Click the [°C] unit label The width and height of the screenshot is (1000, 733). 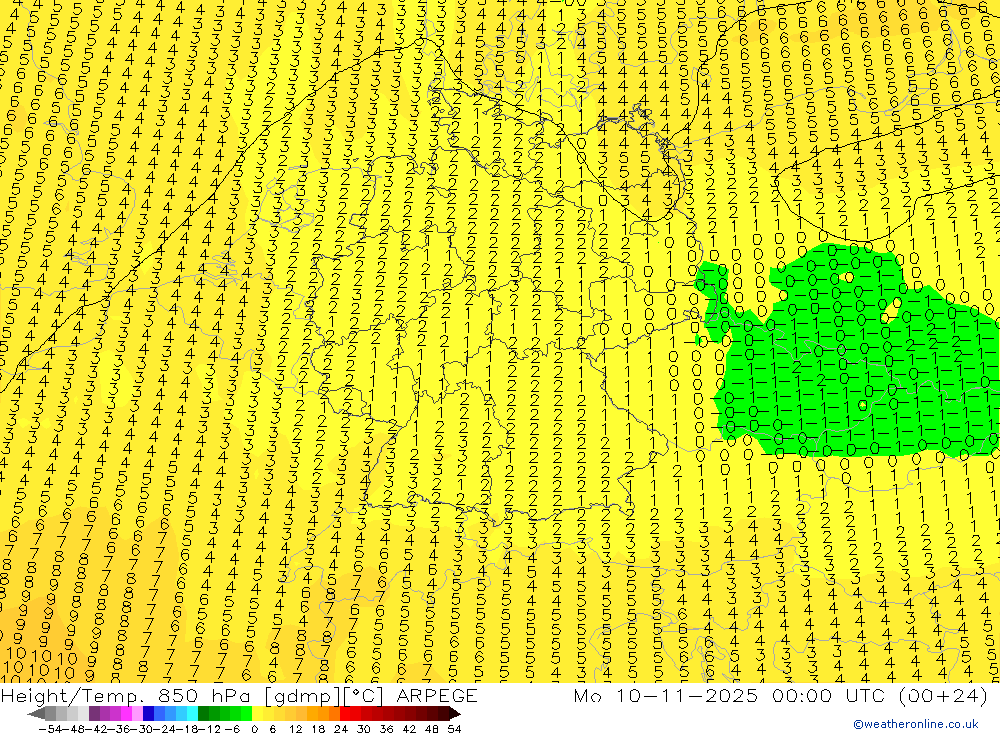[364, 695]
